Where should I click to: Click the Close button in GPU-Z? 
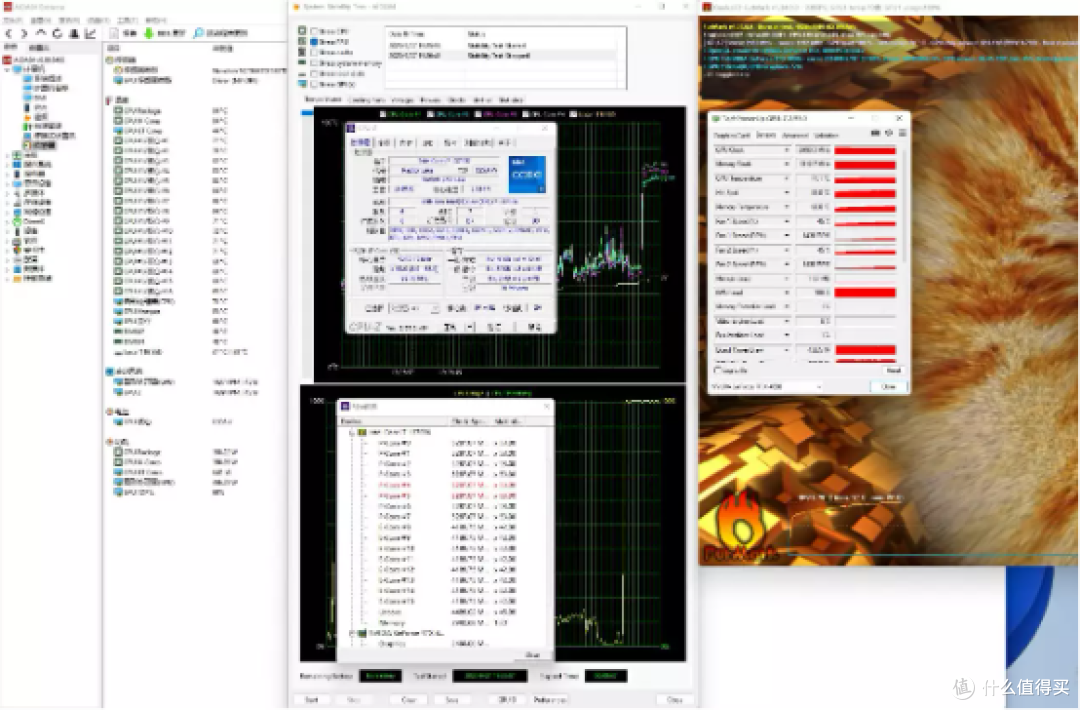[889, 387]
